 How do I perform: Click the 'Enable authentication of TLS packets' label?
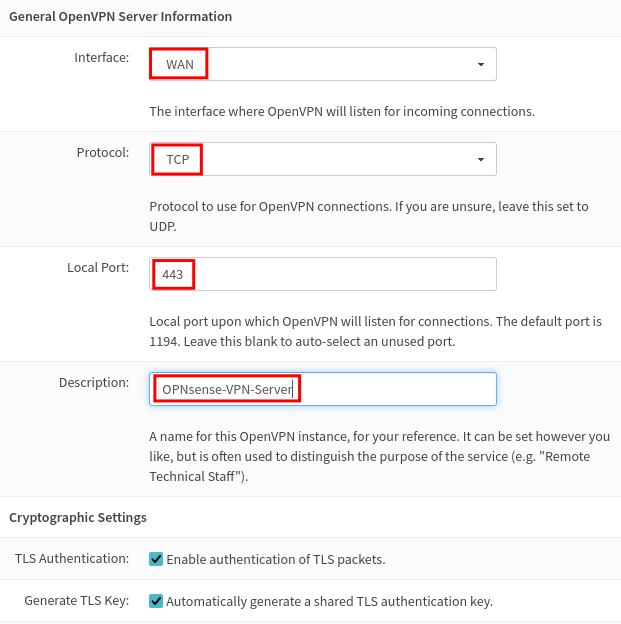276,560
